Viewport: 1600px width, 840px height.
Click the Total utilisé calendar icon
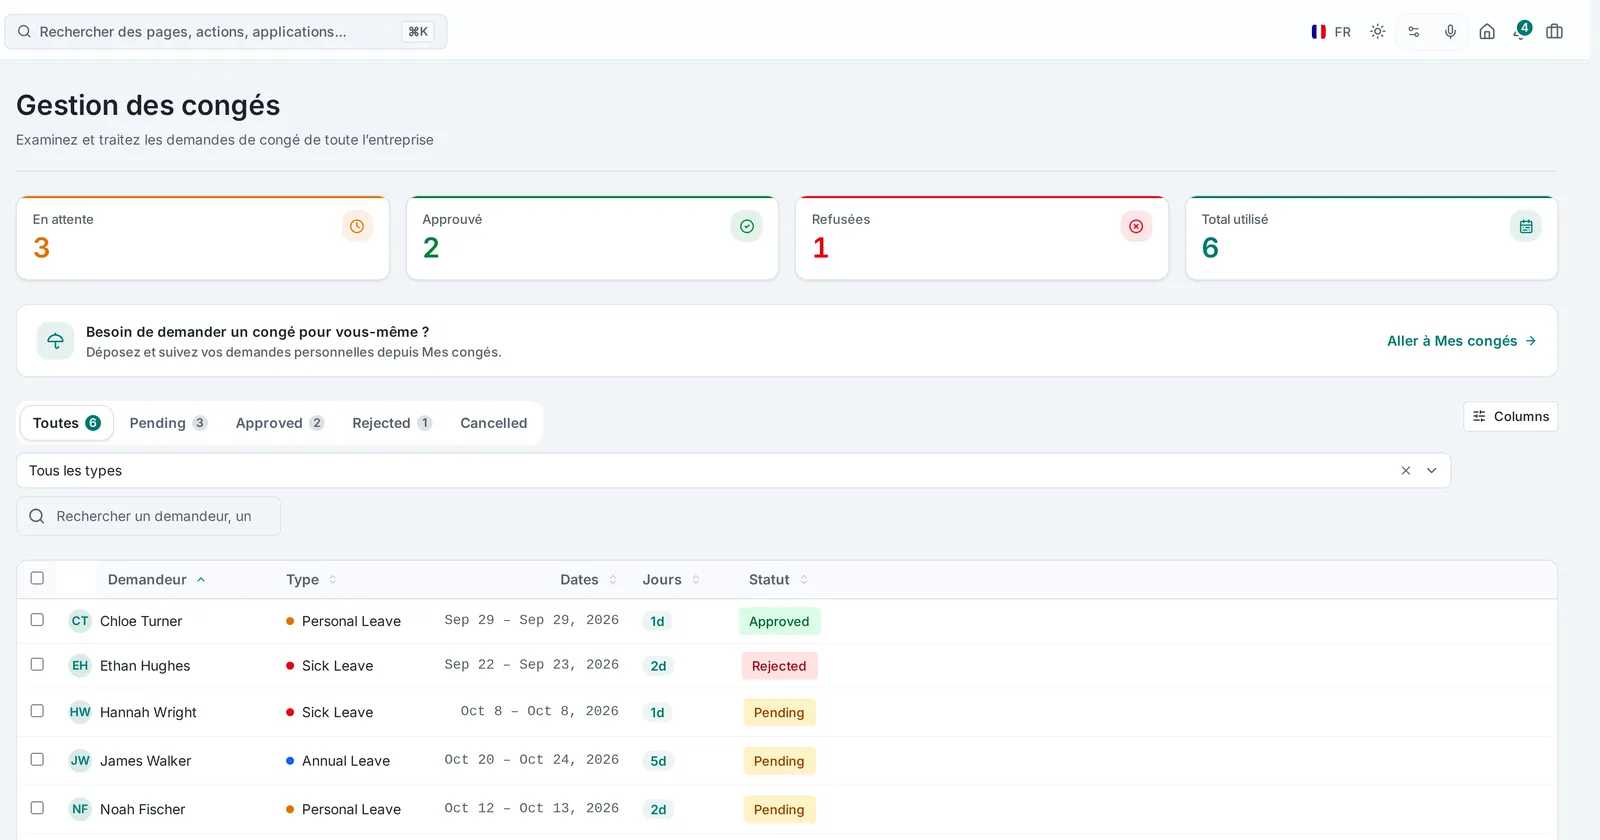coord(1526,226)
